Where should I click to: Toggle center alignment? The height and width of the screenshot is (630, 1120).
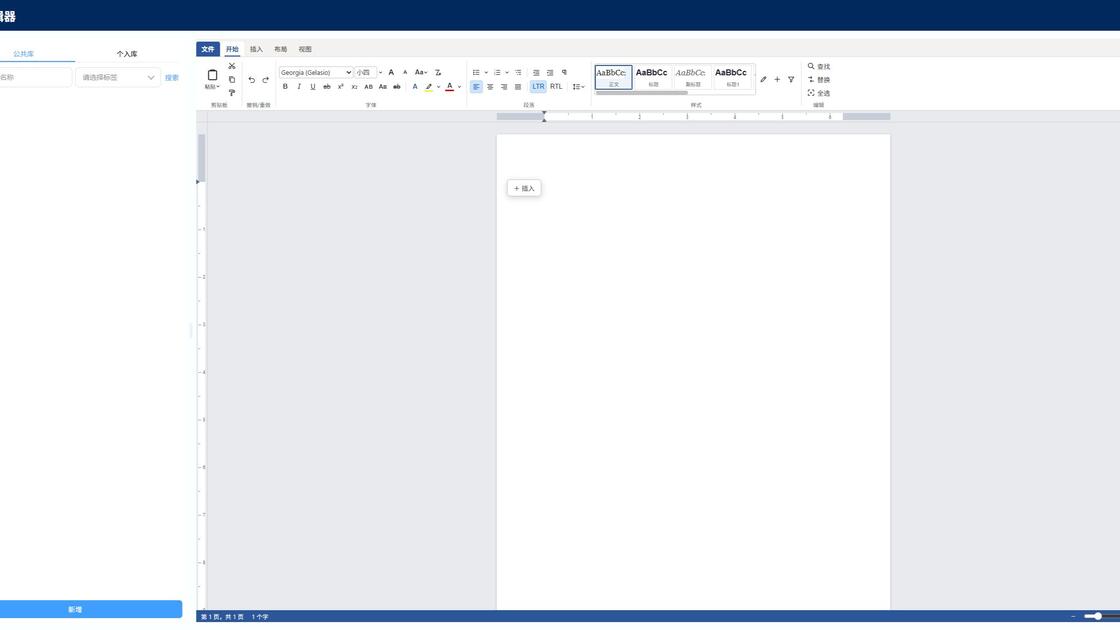coord(490,86)
